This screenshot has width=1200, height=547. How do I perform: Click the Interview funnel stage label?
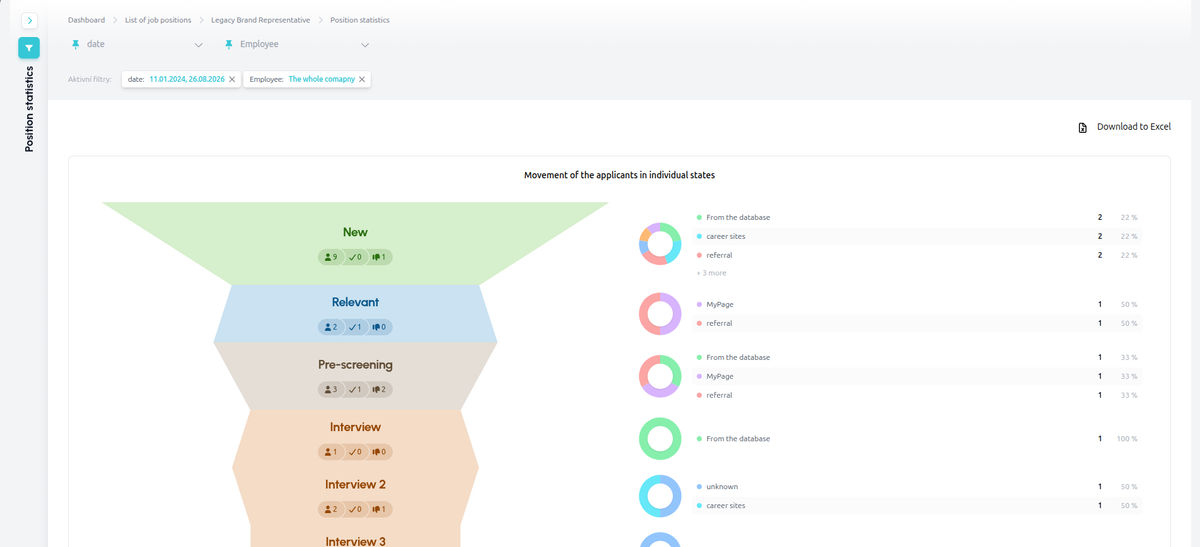point(355,427)
